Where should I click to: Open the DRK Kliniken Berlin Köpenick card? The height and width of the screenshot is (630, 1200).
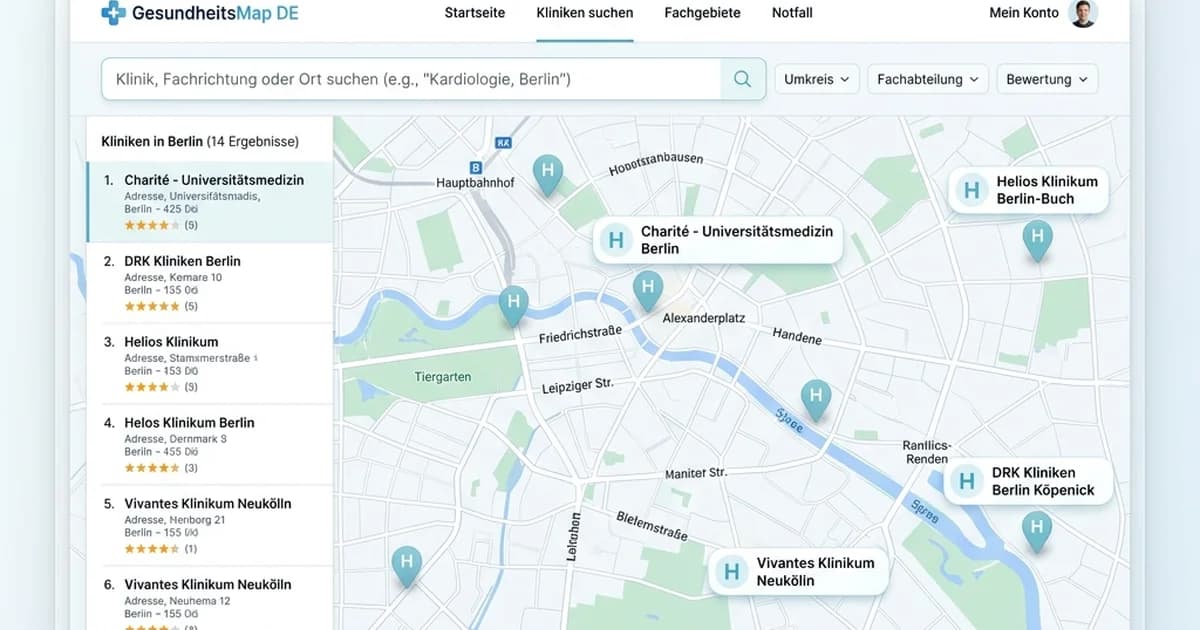1026,481
